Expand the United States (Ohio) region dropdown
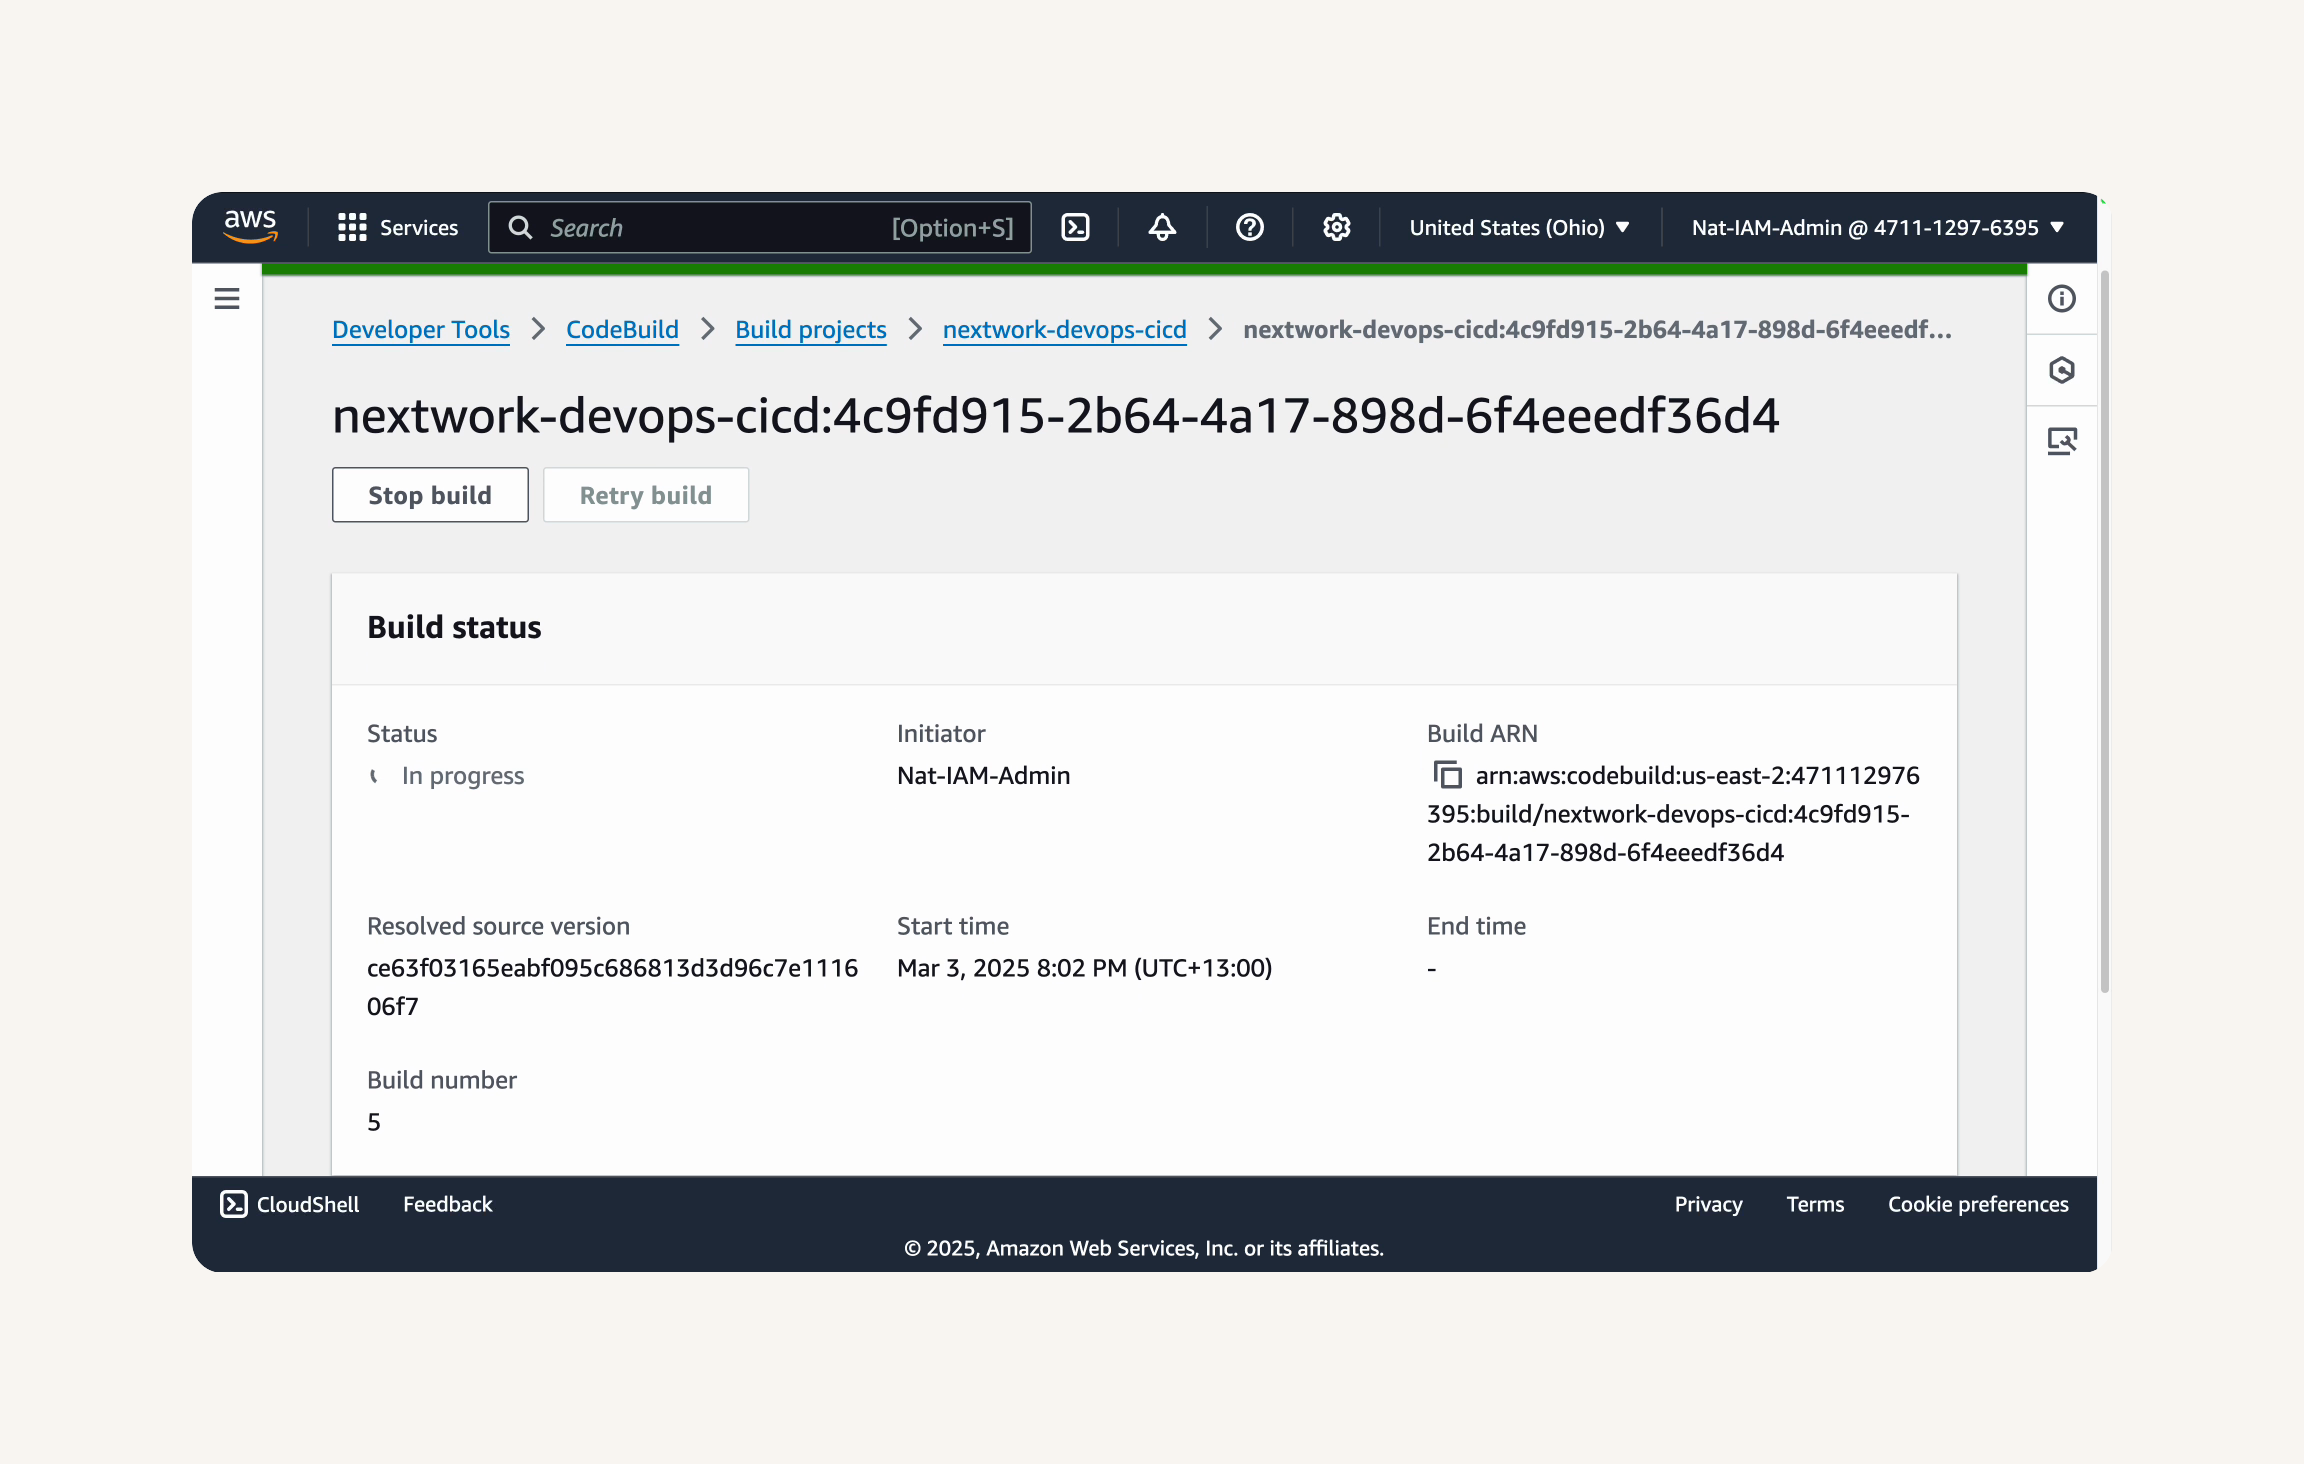Viewport: 2304px width, 1464px height. pos(1519,227)
